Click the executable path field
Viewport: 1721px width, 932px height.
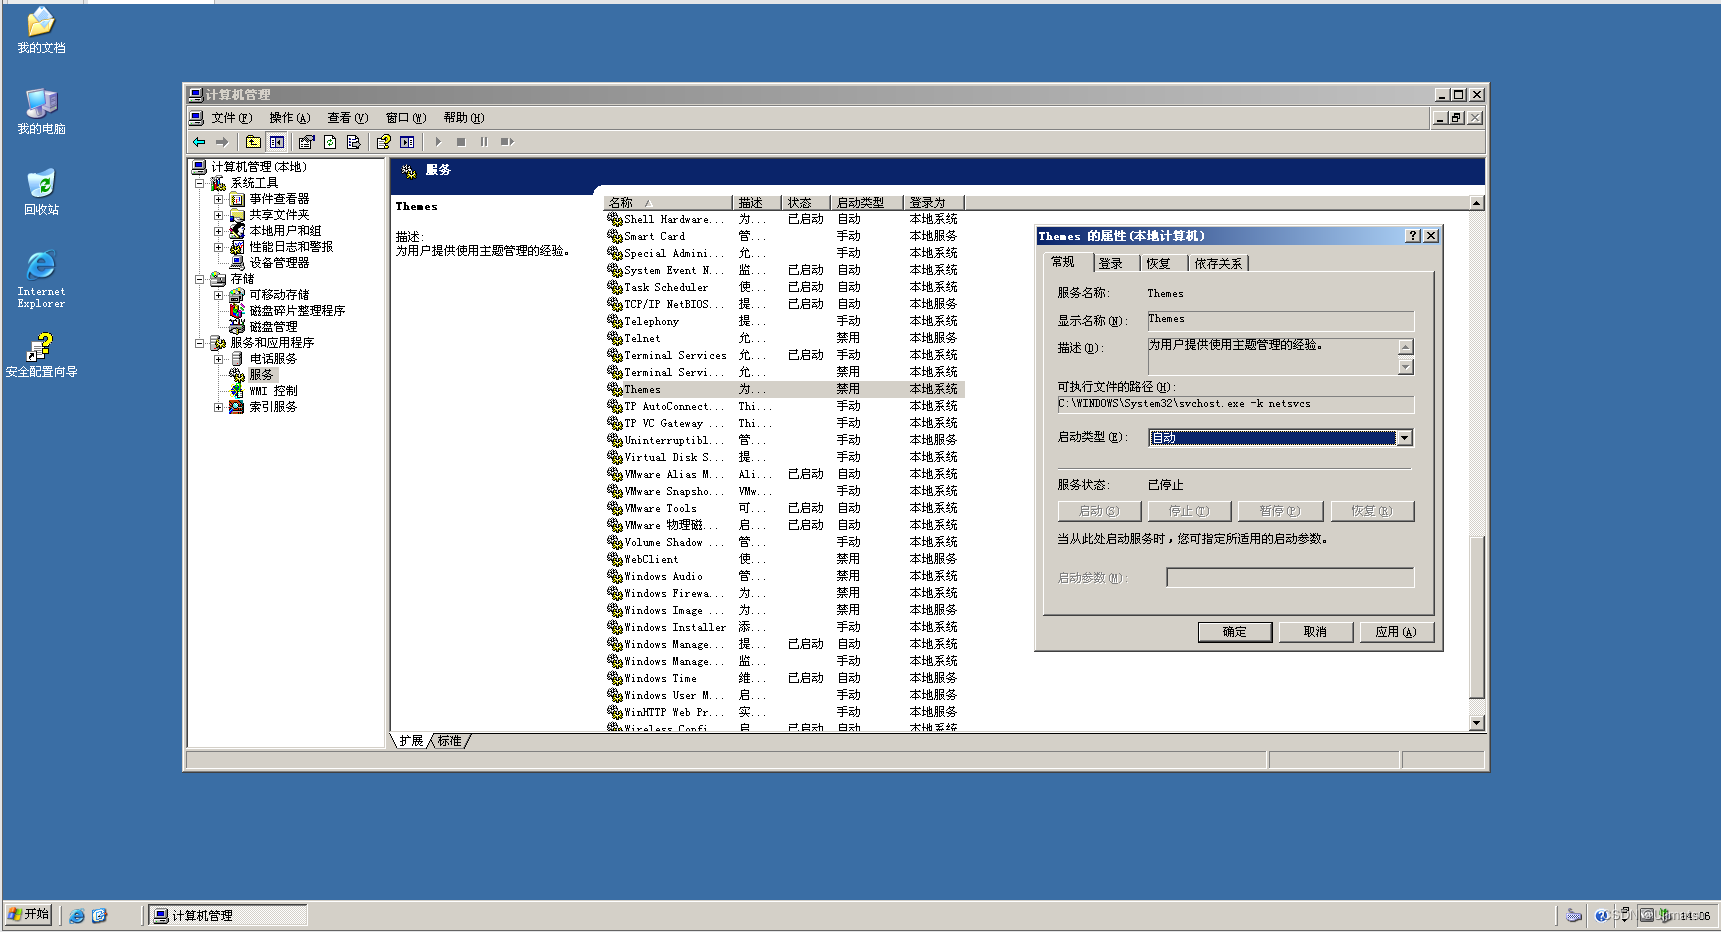pyautogui.click(x=1236, y=404)
